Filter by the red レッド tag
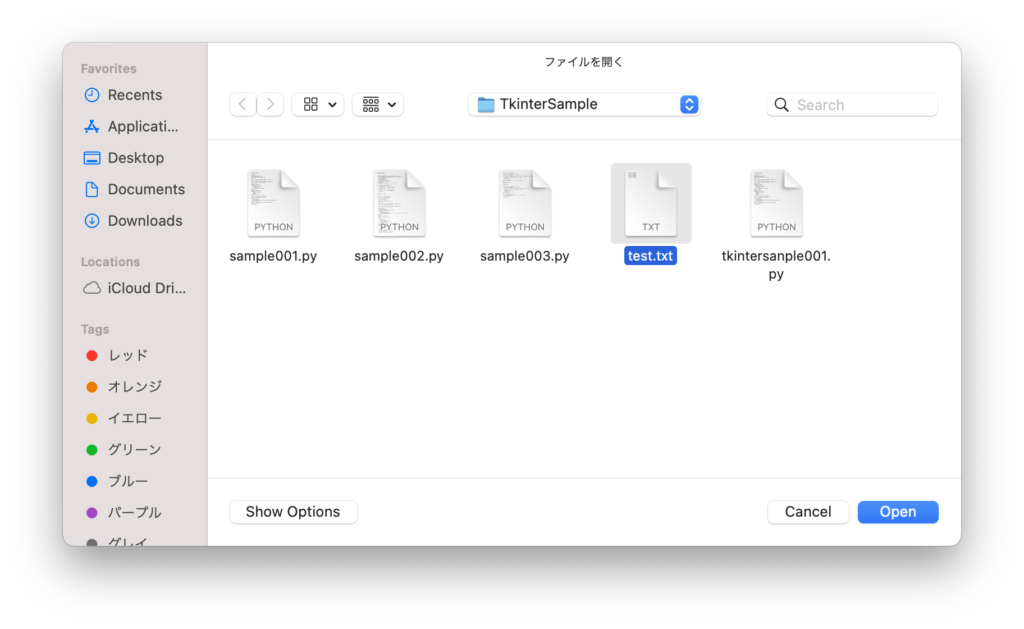This screenshot has width=1024, height=629. click(x=118, y=355)
